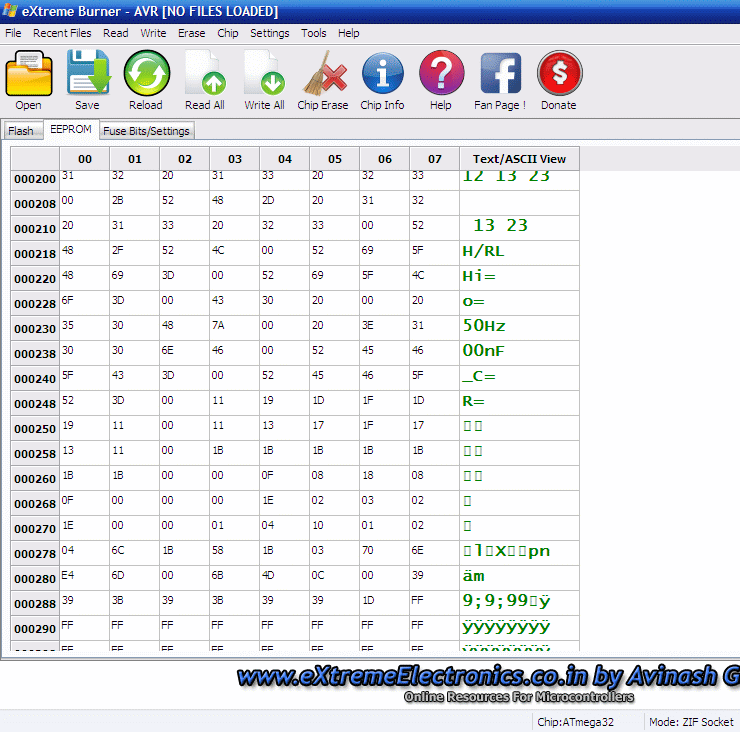Screen dimensions: 740x732
Task: Open the Settings menu
Action: [270, 33]
